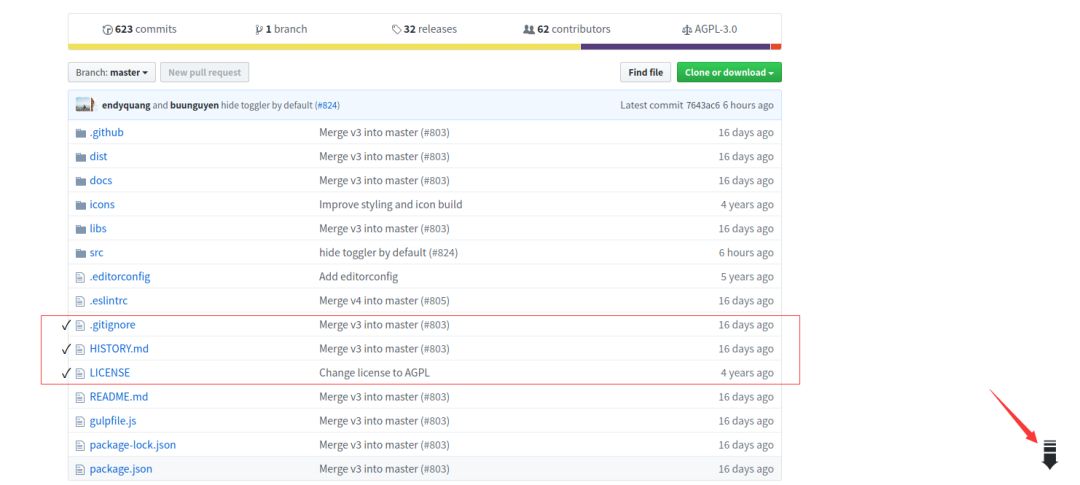The width and height of the screenshot is (1080, 485).
Task: Open the gulpfile.js file link
Action: [113, 422]
